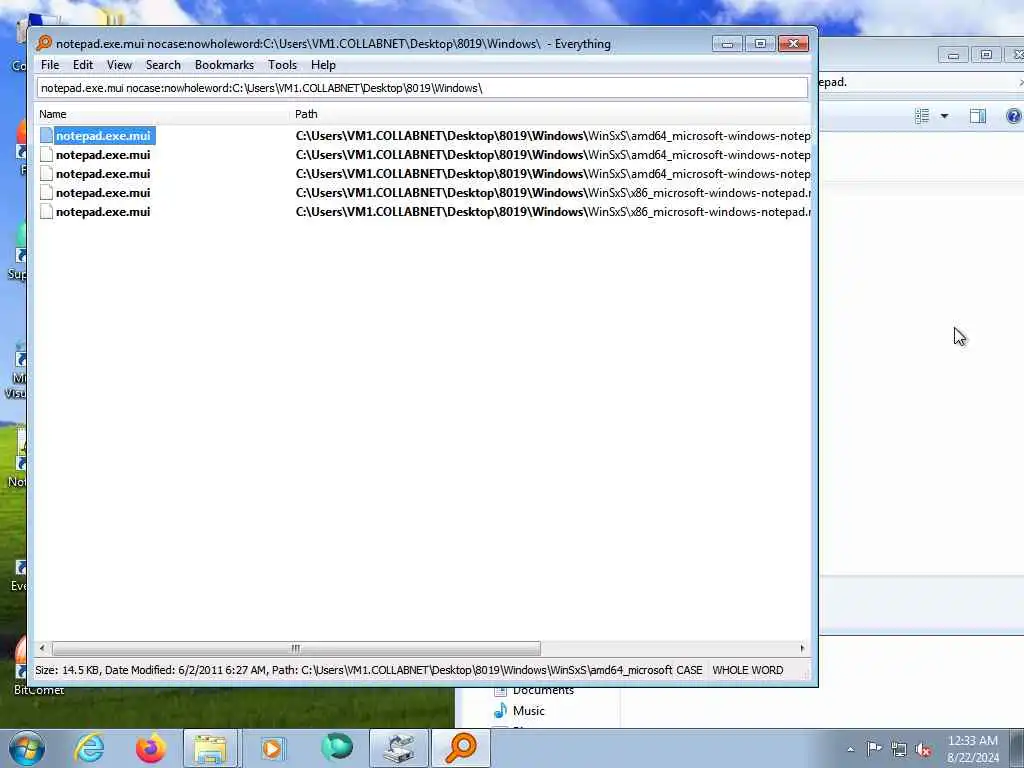The height and width of the screenshot is (768, 1024).
Task: Select Music in the Explorer navigation pane
Action: pyautogui.click(x=520, y=711)
